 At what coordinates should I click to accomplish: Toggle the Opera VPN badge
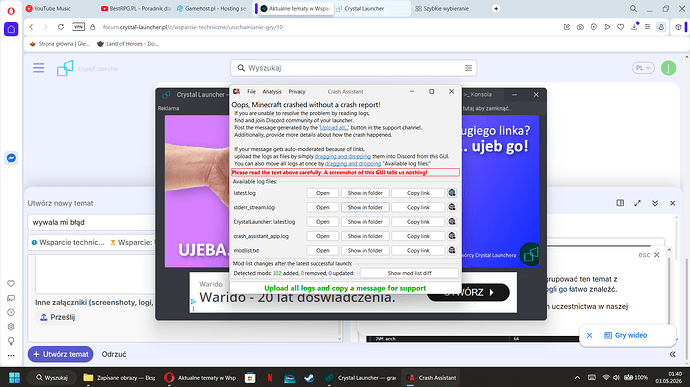(x=78, y=27)
